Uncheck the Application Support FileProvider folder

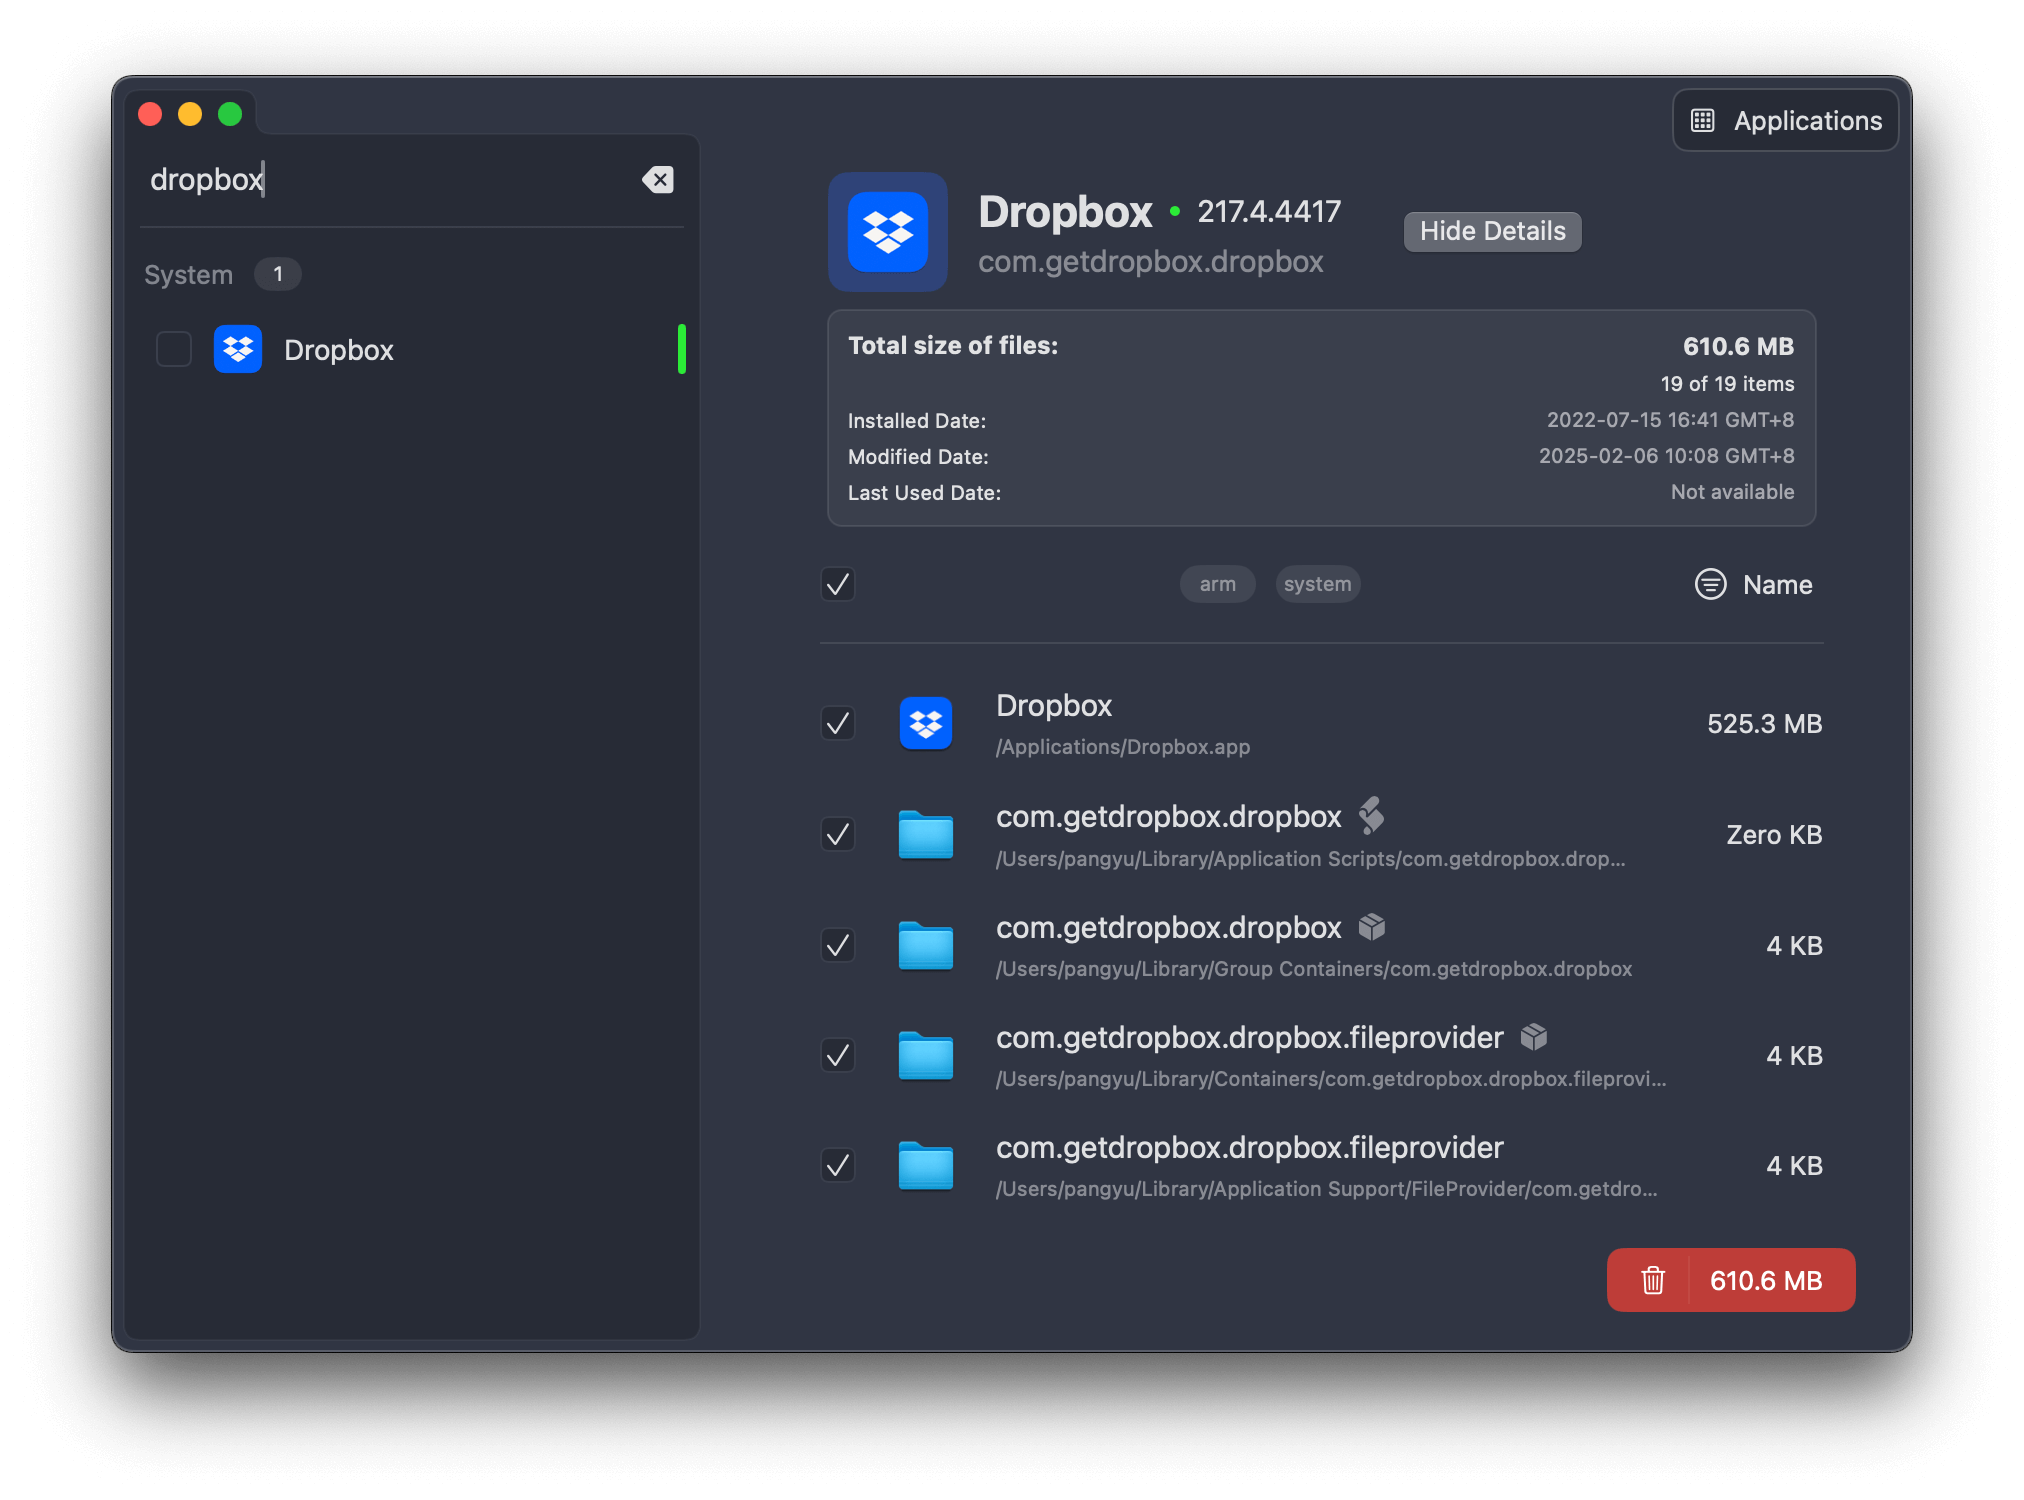click(x=838, y=1165)
